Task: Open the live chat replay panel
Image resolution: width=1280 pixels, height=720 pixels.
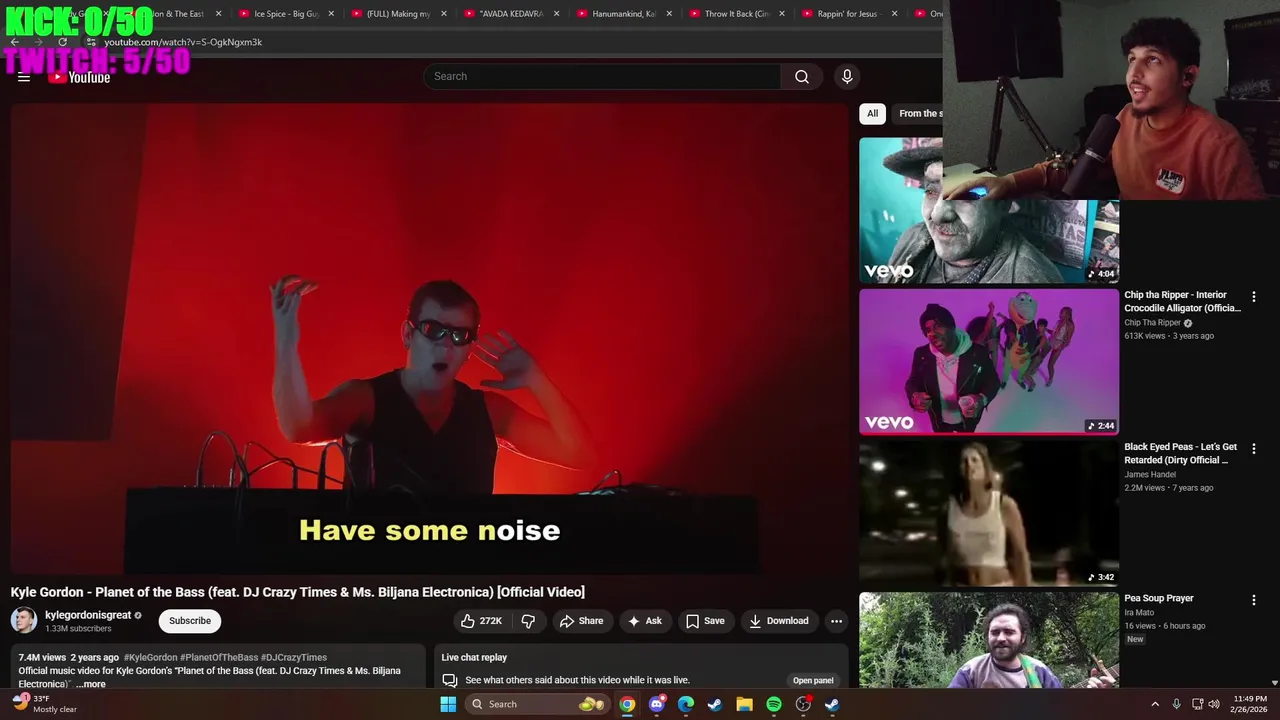Action: (813, 680)
